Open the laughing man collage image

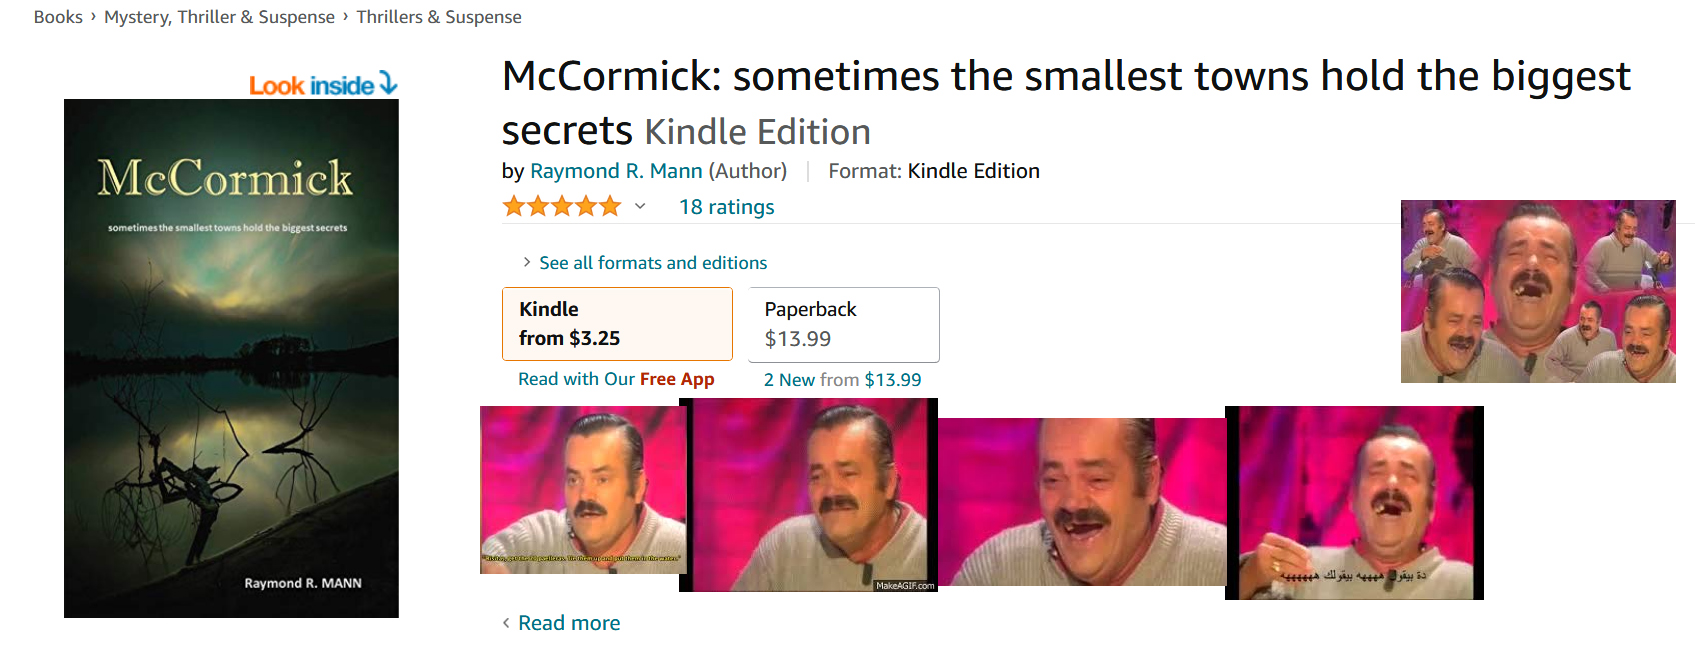tap(1537, 291)
